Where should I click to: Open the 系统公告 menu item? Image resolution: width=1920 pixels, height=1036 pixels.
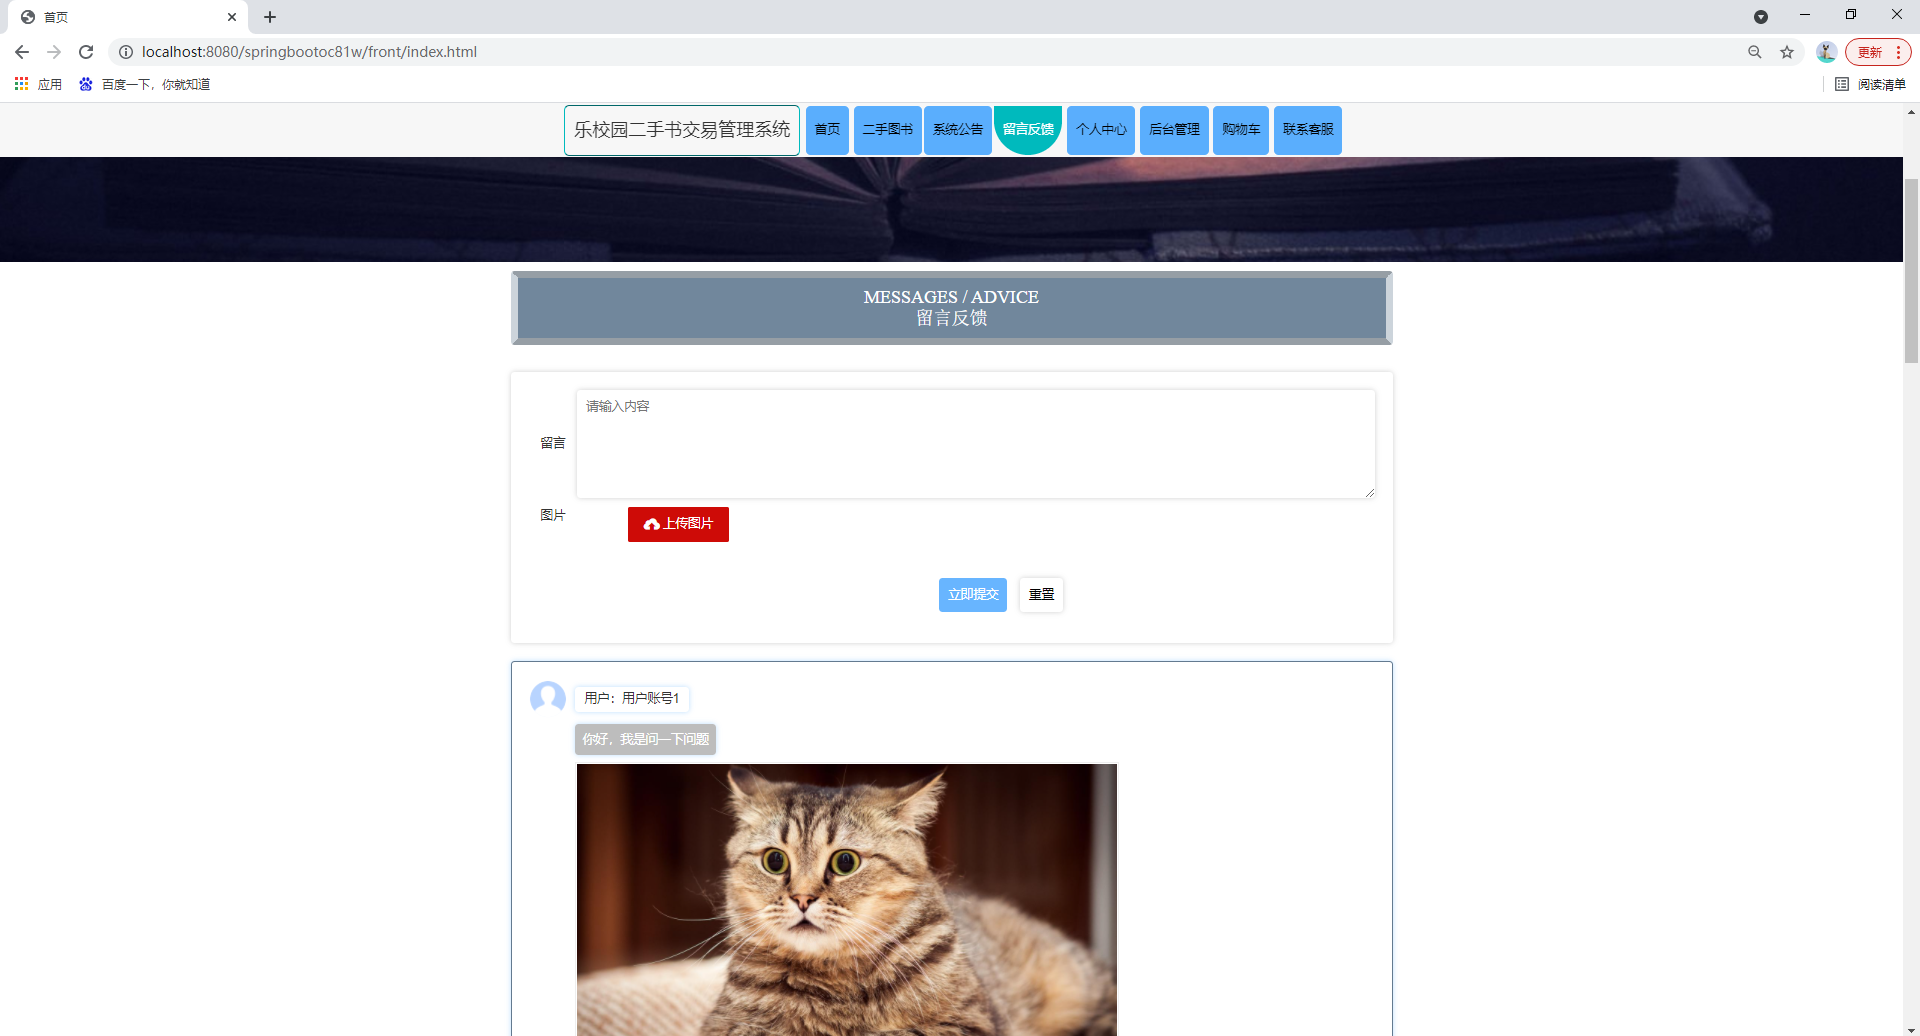coord(958,130)
